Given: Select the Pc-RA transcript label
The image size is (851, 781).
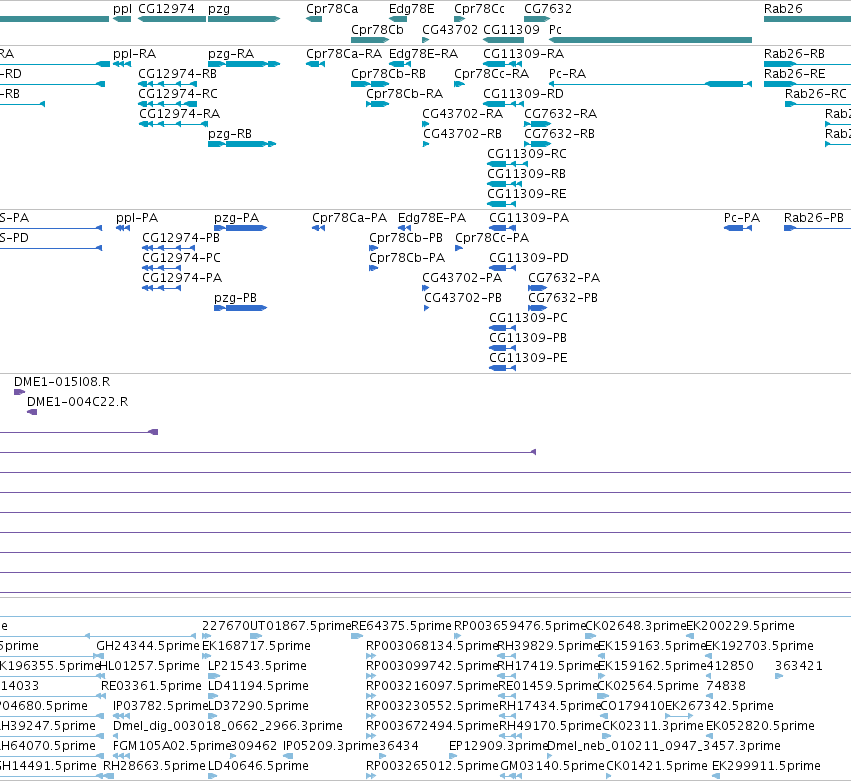Looking at the screenshot, I should [x=567, y=74].
